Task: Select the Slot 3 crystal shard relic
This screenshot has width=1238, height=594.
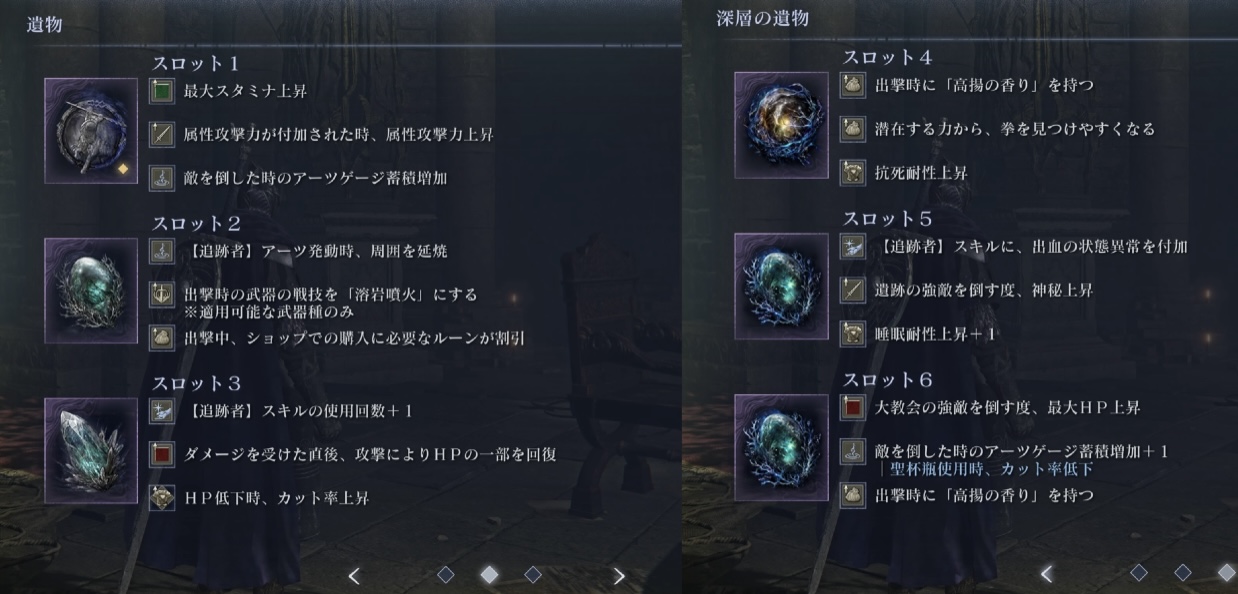Action: [91, 450]
